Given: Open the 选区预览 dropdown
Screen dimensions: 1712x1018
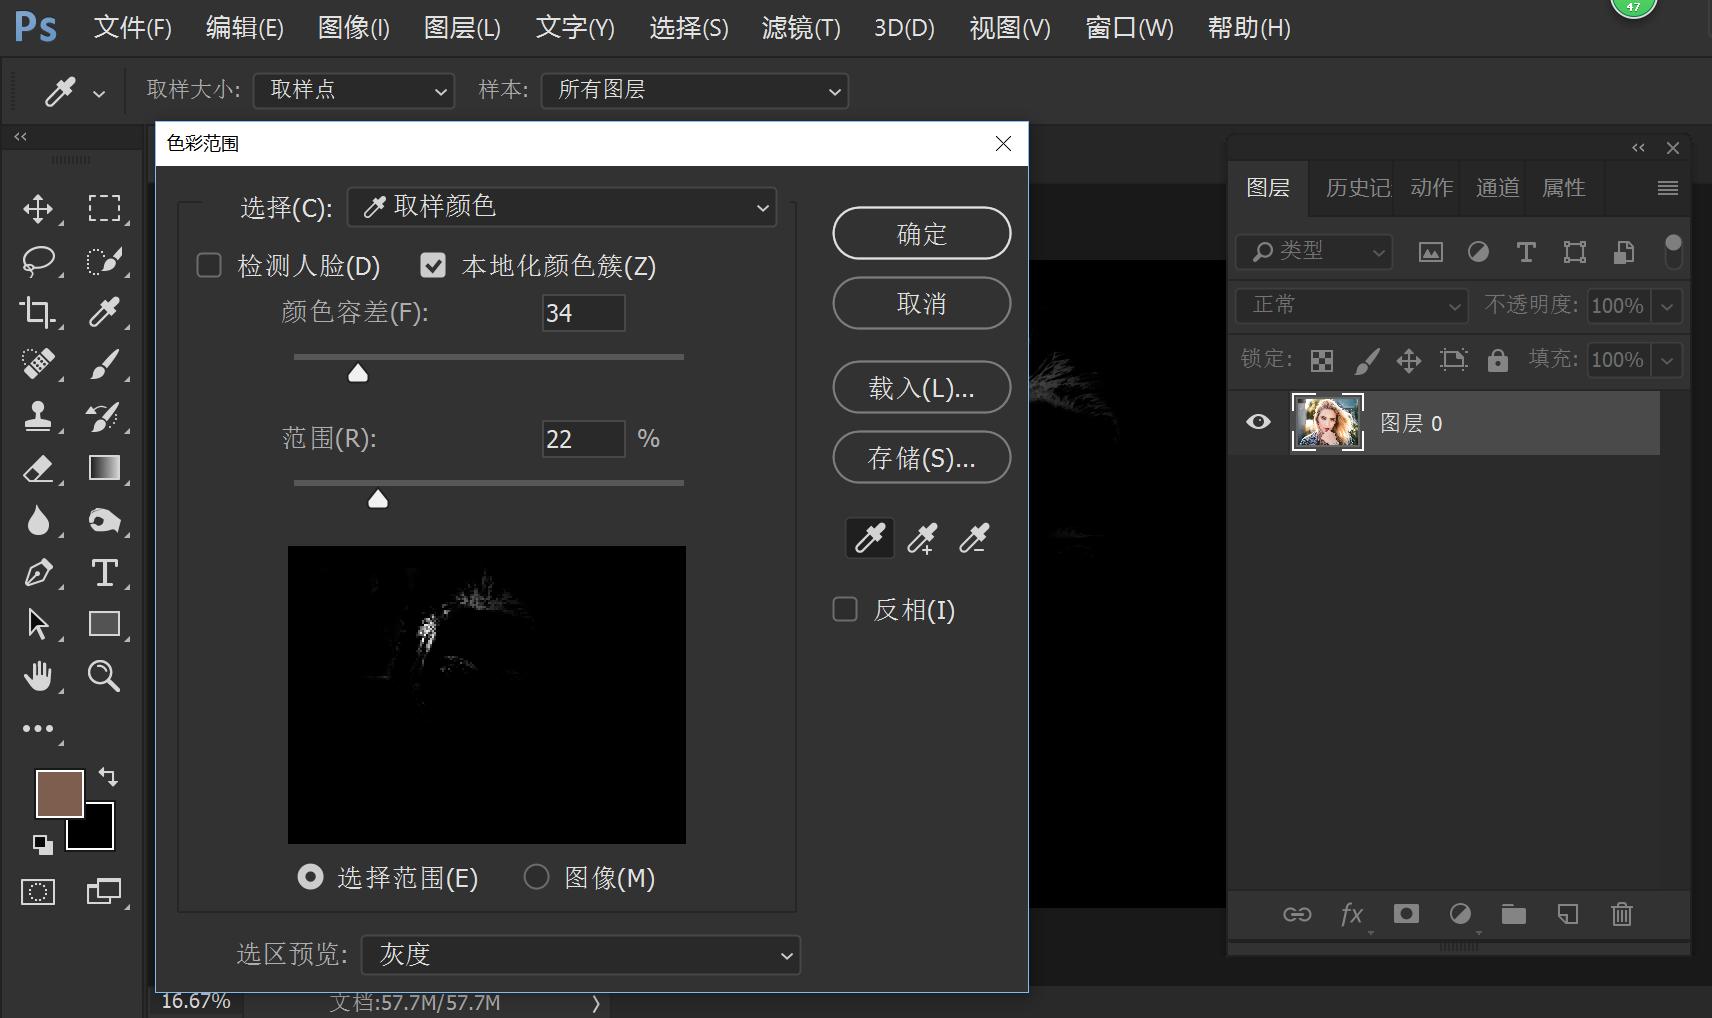Looking at the screenshot, I should 580,955.
